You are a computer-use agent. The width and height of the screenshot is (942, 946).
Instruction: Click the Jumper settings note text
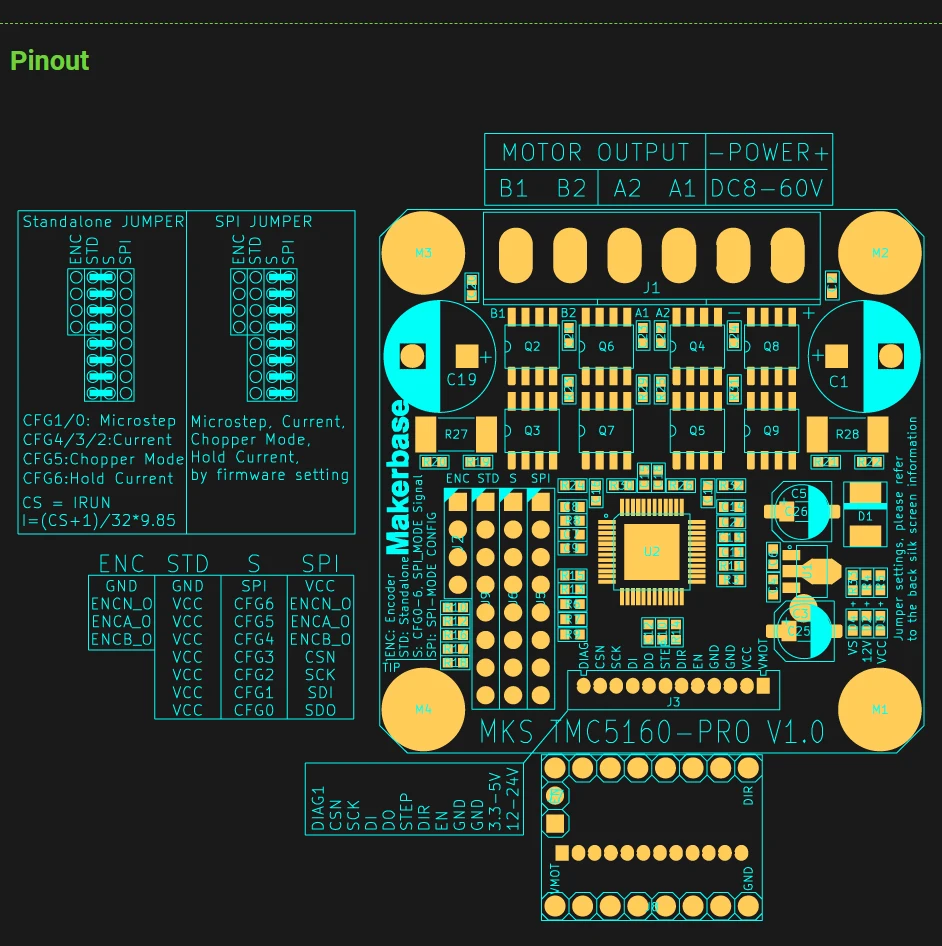tap(905, 529)
